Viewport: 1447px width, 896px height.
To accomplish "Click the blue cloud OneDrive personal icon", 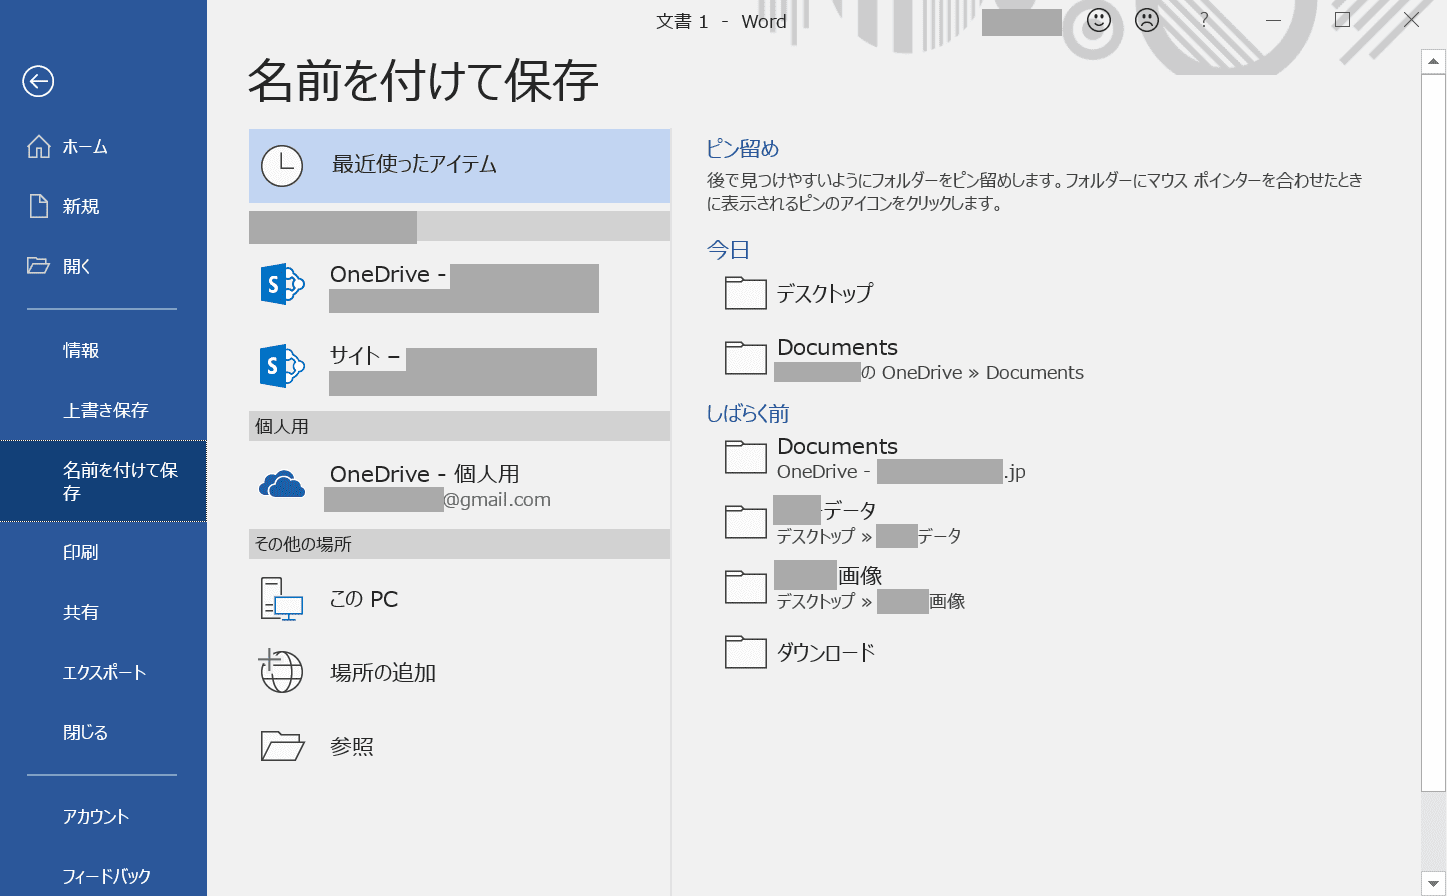I will 282,485.
